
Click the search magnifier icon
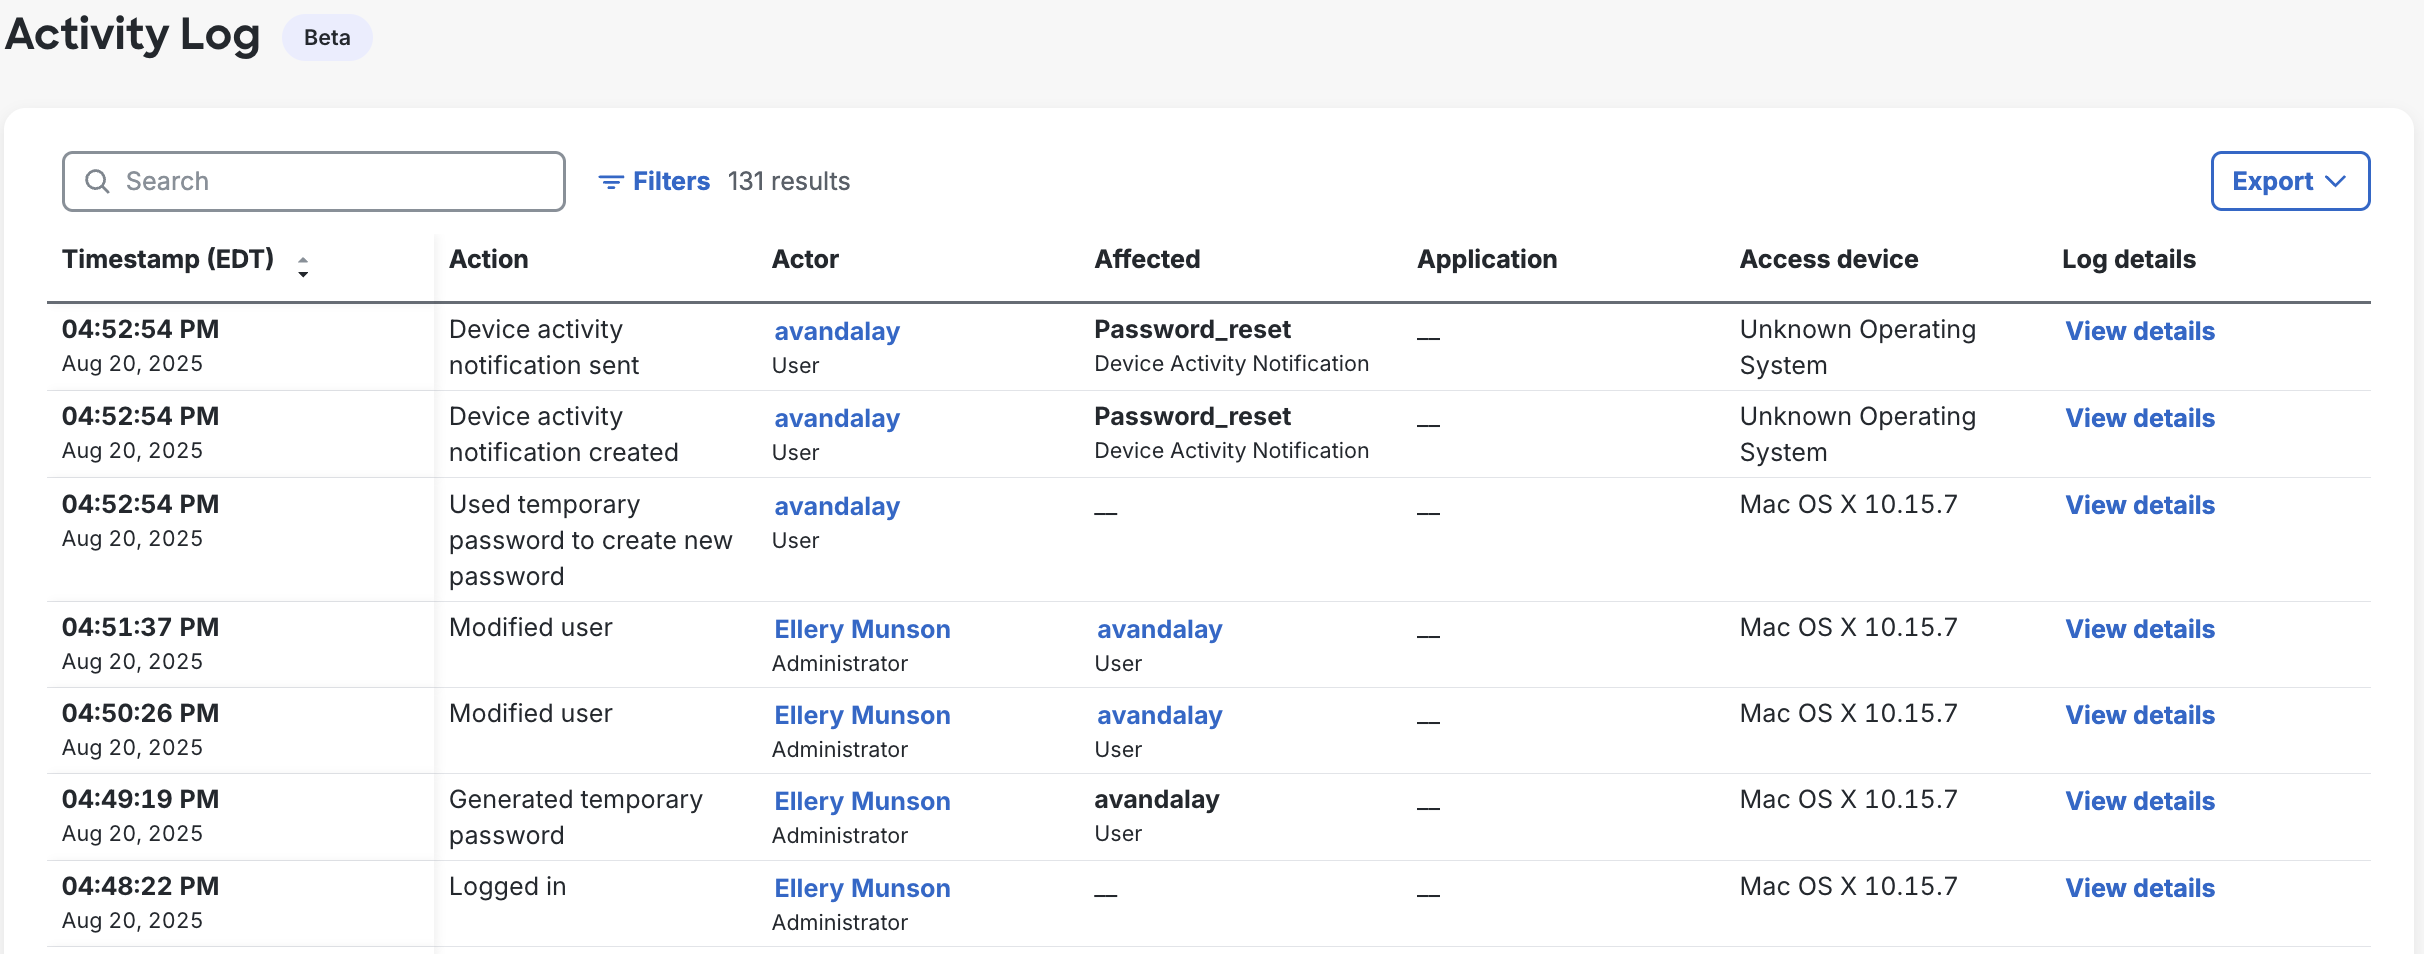(97, 181)
